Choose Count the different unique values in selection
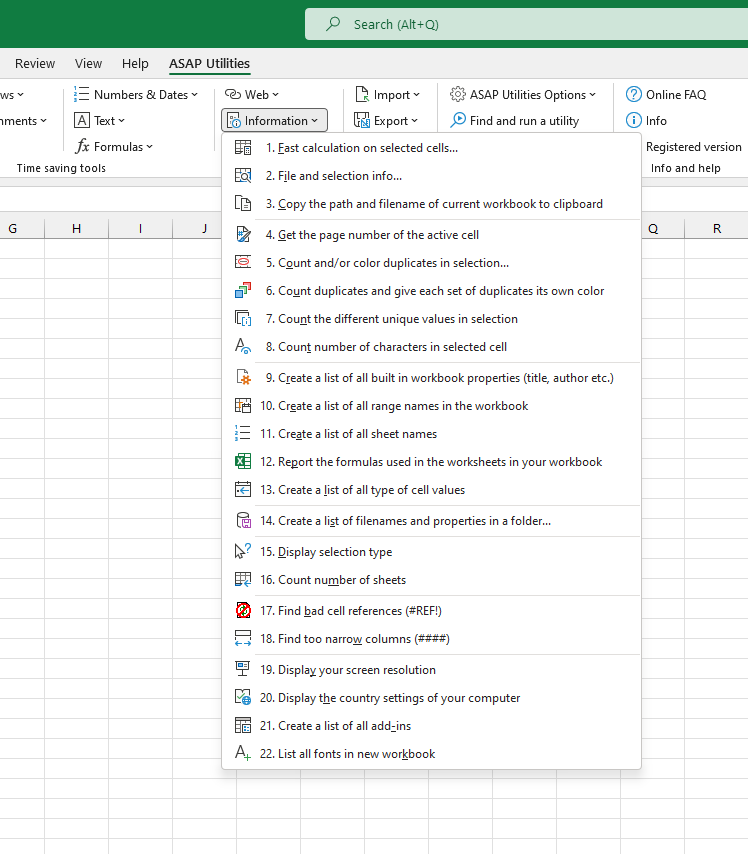Screen dimensions: 748x854 pyautogui.click(x=431, y=319)
